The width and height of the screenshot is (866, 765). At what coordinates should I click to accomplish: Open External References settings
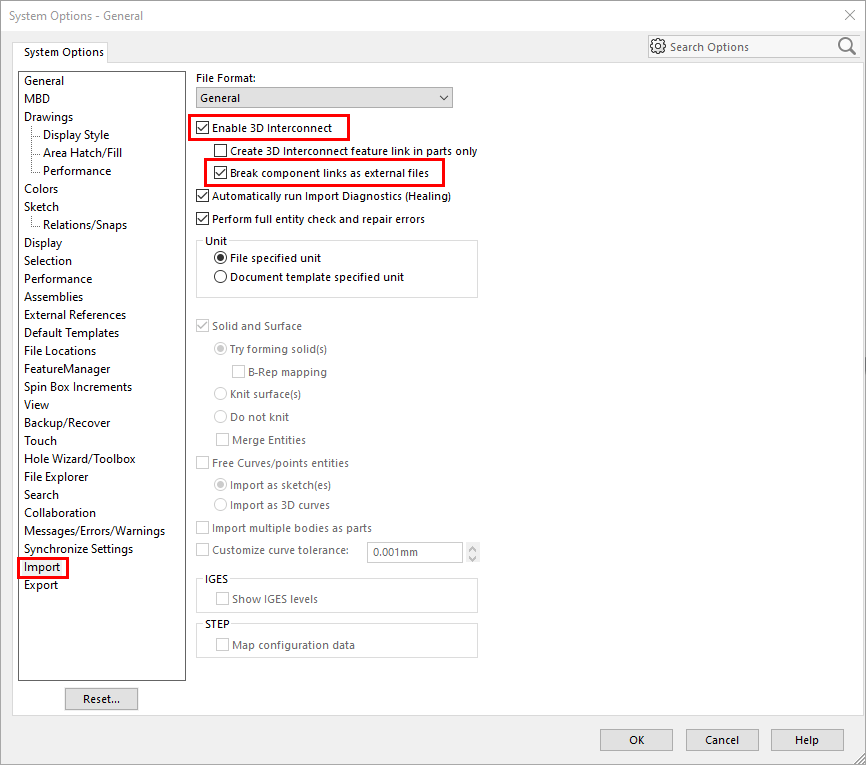75,315
